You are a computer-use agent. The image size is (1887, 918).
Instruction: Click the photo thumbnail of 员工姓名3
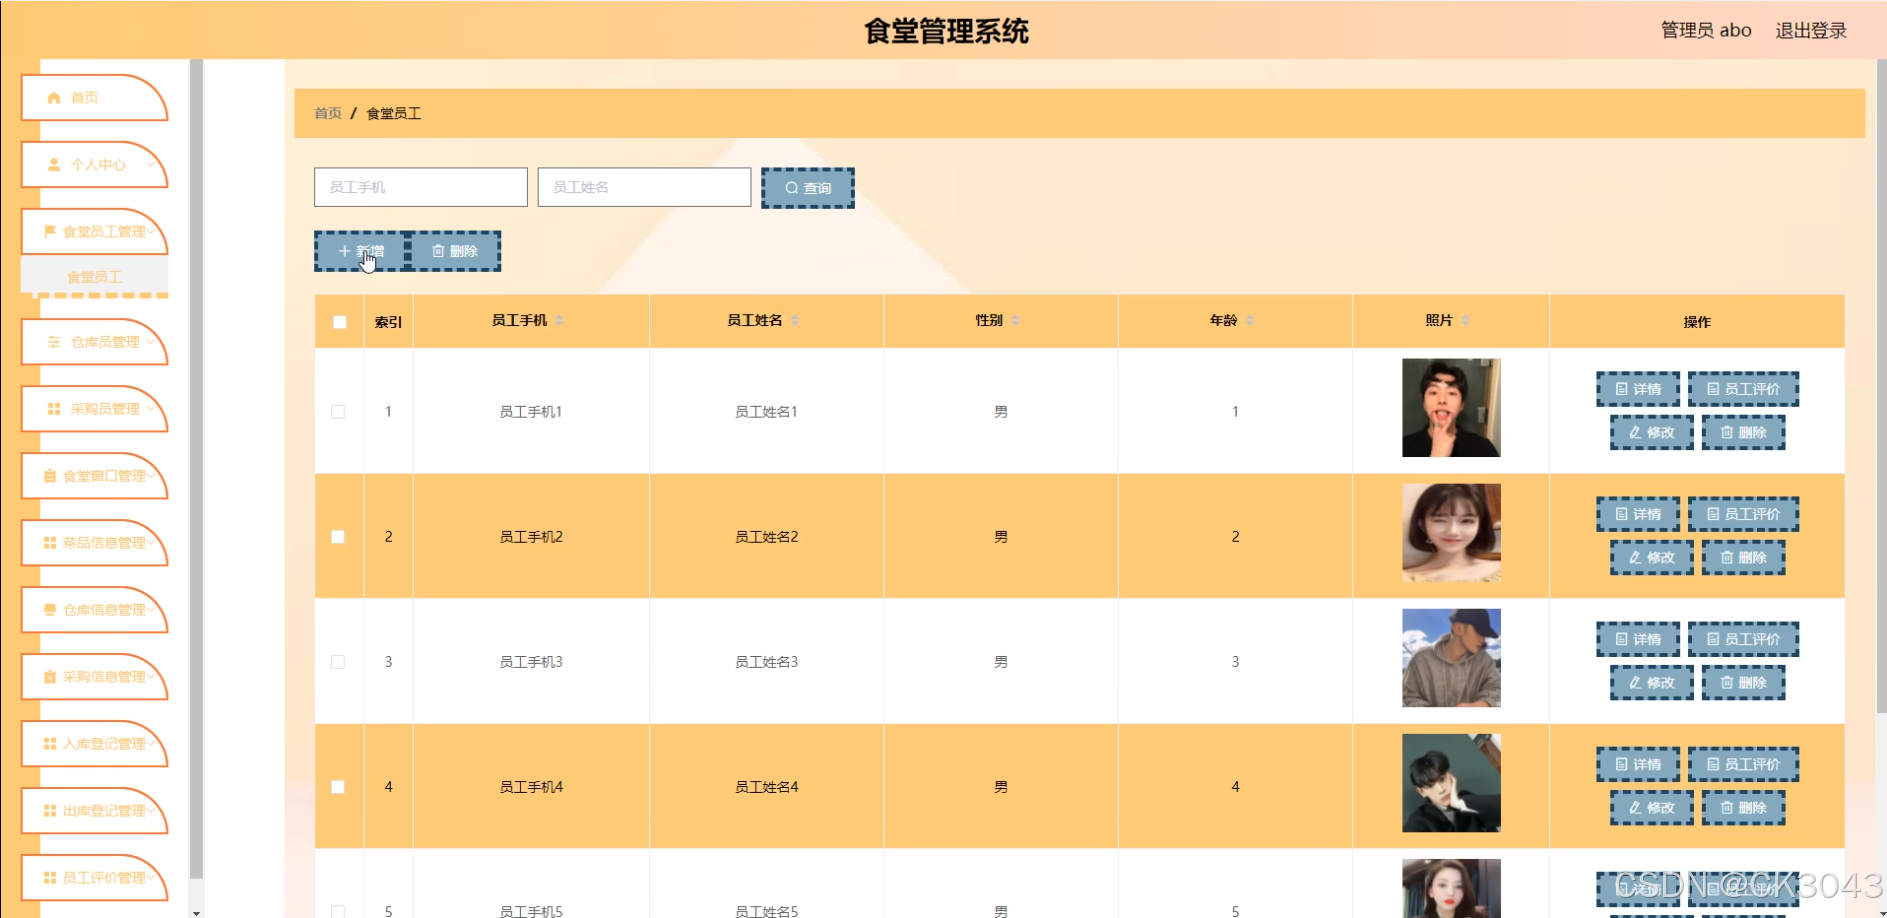click(1450, 658)
